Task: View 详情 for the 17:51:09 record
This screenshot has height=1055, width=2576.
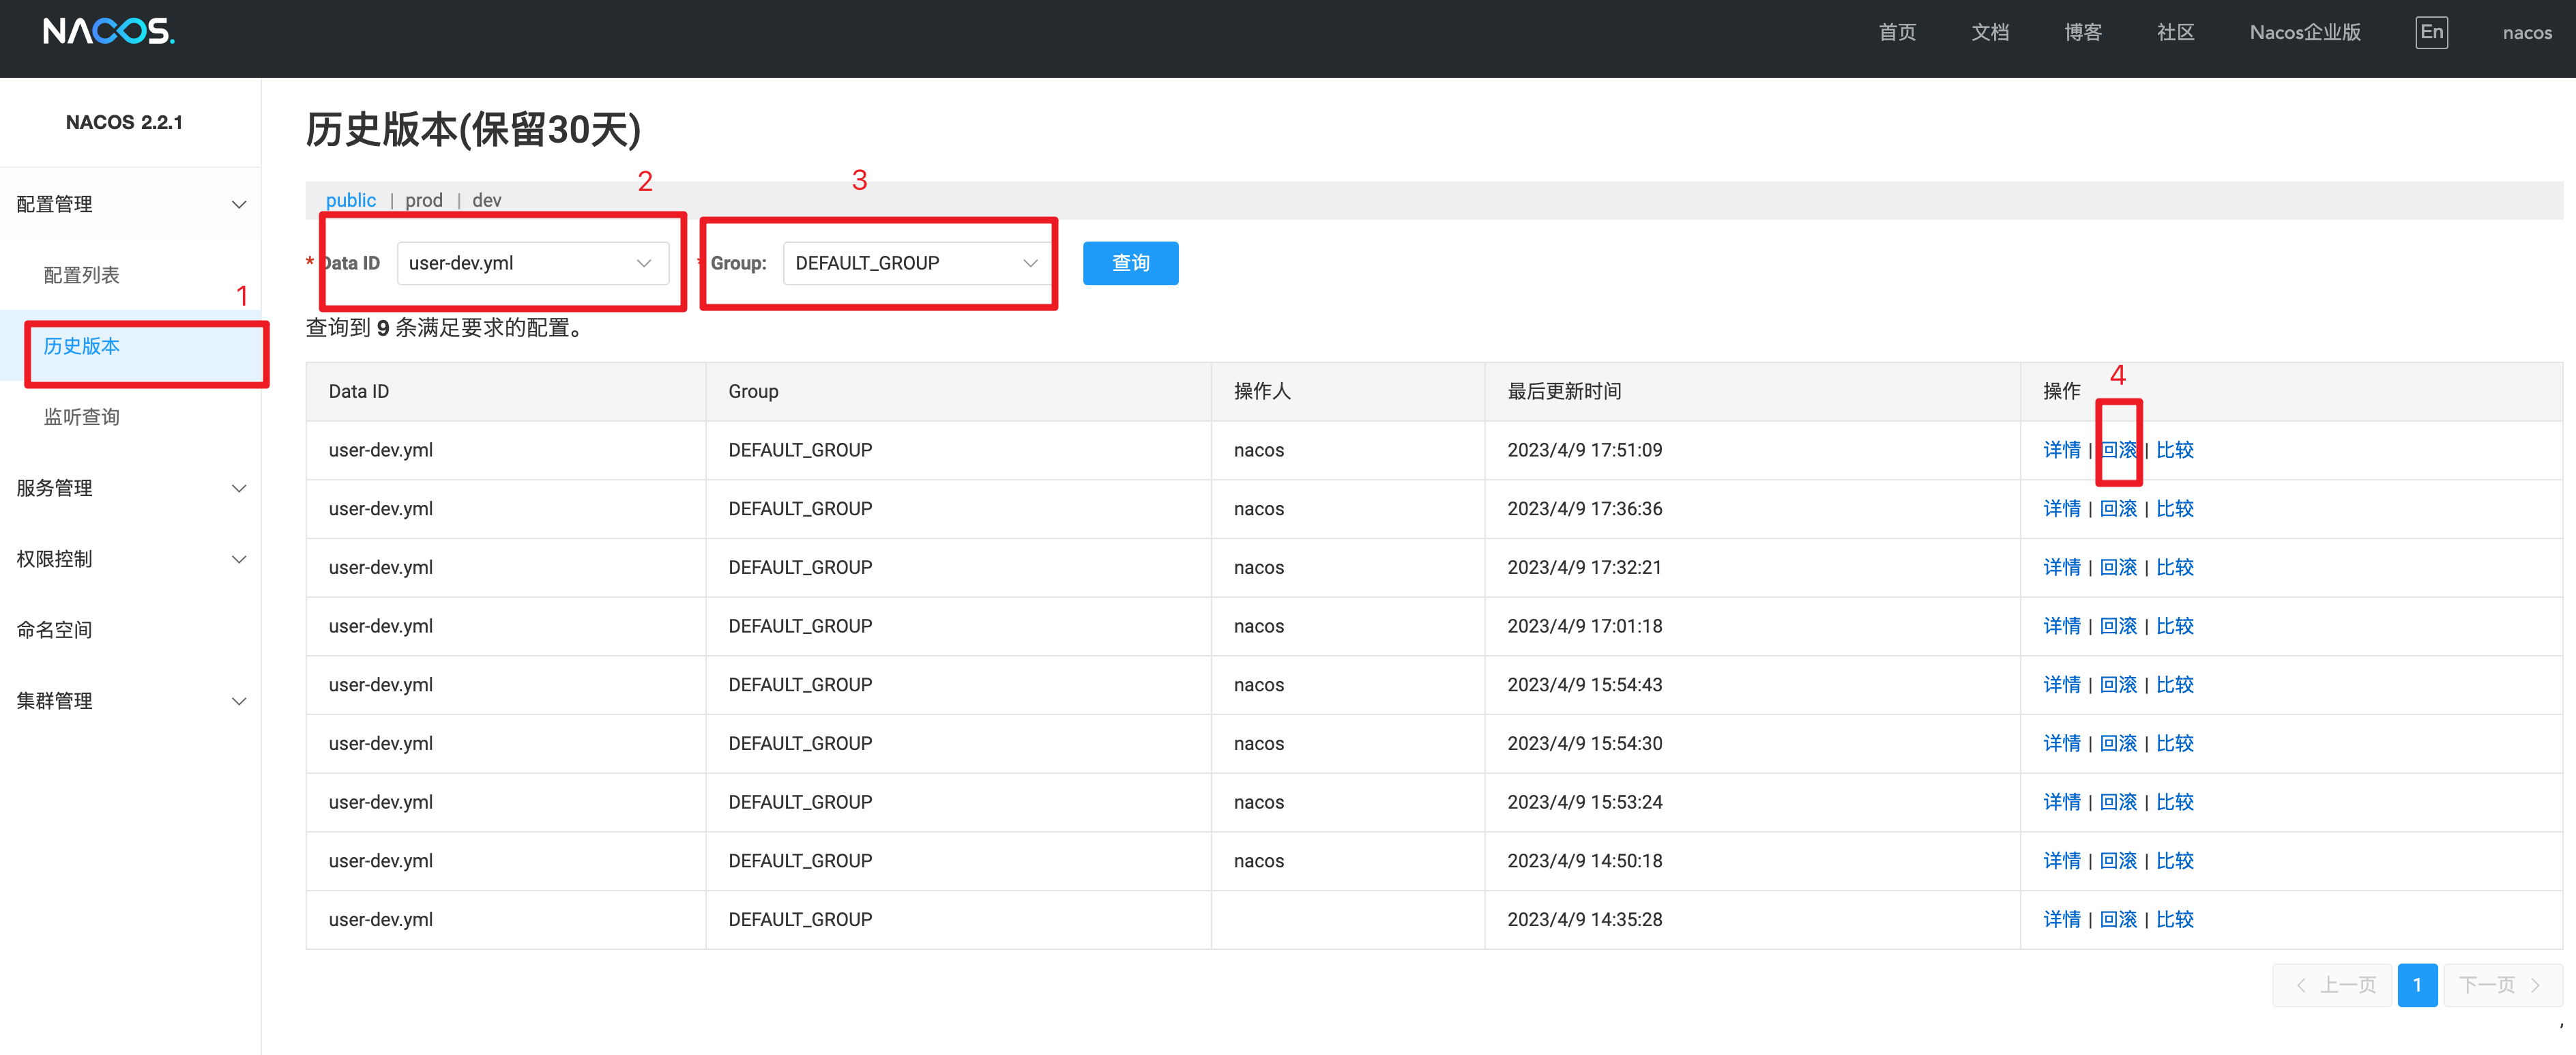Action: [x=2061, y=450]
